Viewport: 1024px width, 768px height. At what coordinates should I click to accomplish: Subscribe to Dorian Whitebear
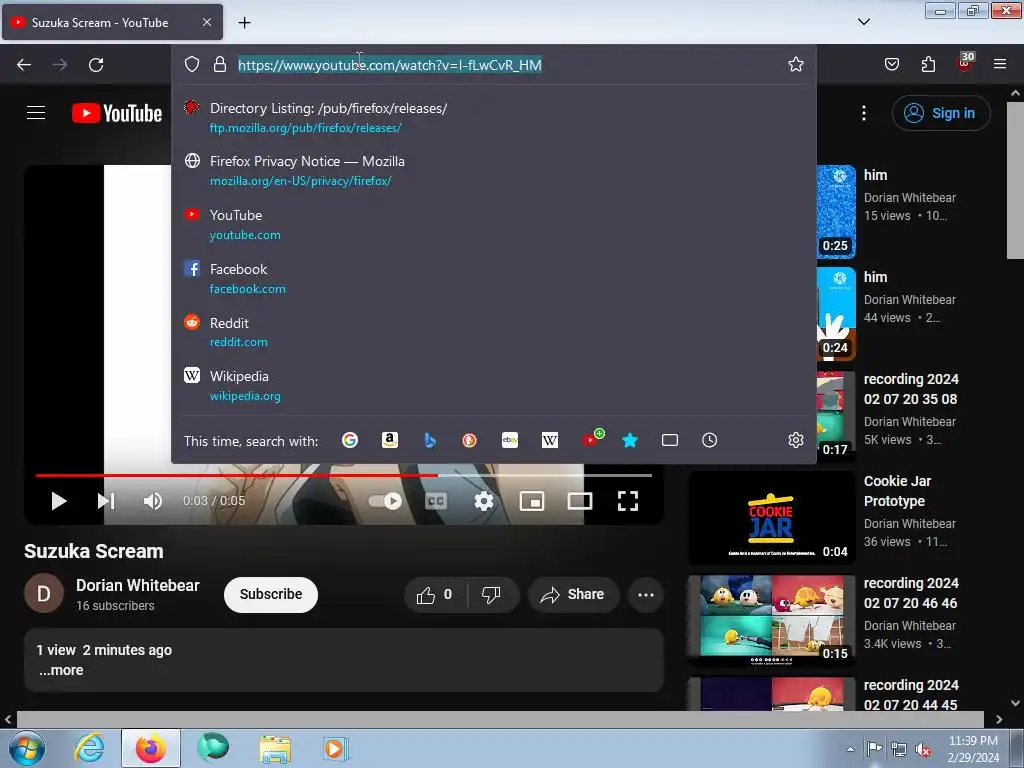[270, 594]
